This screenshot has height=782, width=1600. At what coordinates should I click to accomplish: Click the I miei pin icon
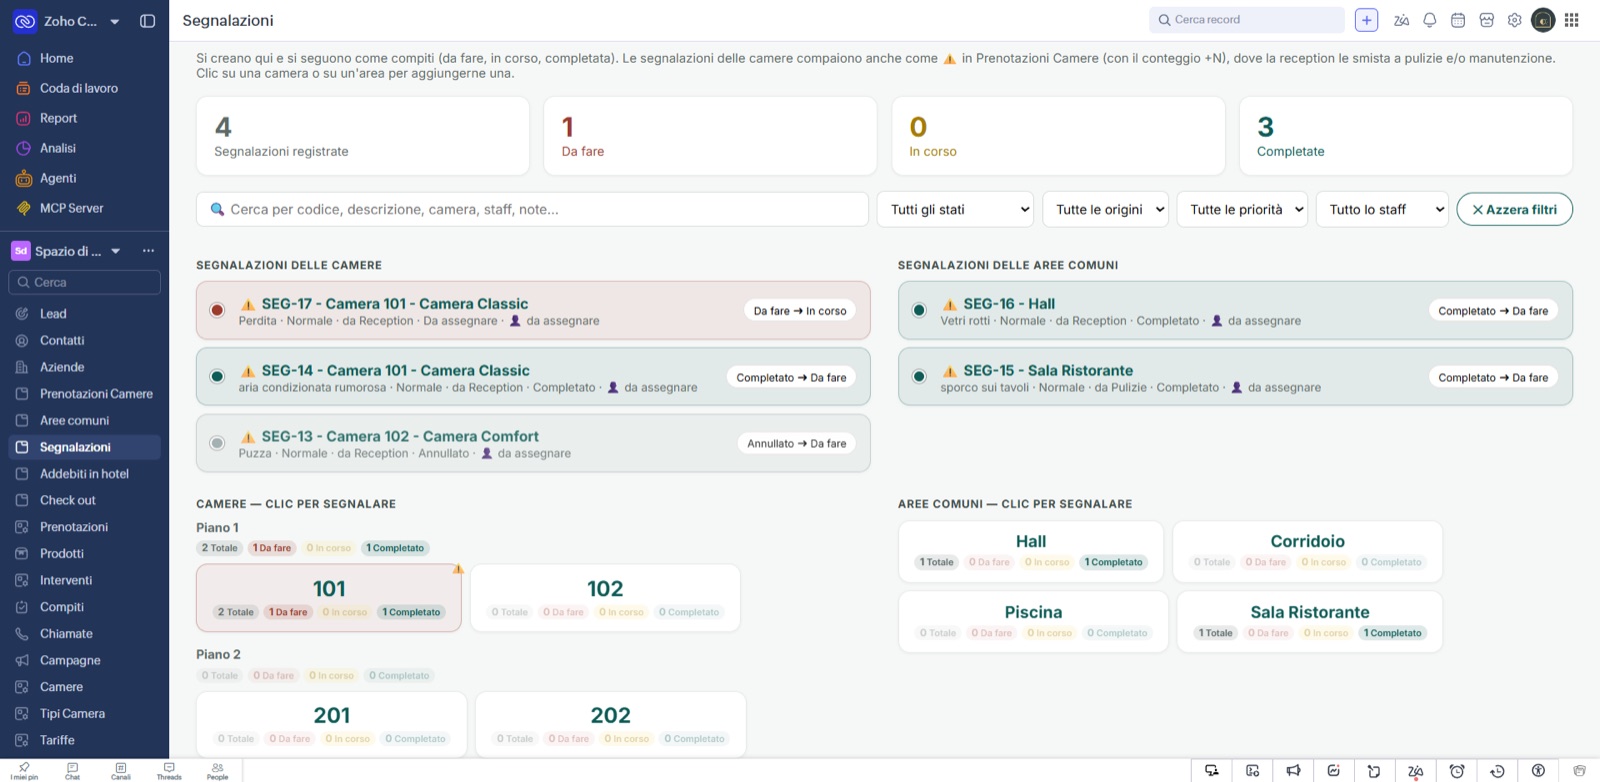tap(24, 771)
